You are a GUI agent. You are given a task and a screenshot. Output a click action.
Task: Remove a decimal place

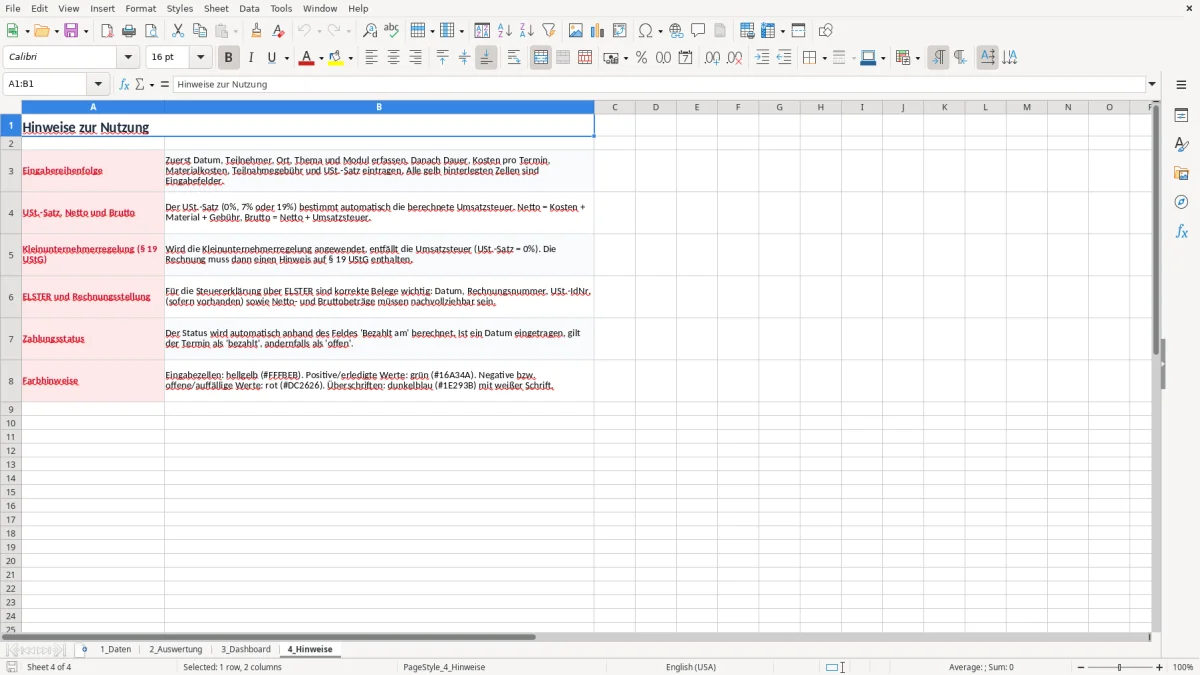[734, 58]
